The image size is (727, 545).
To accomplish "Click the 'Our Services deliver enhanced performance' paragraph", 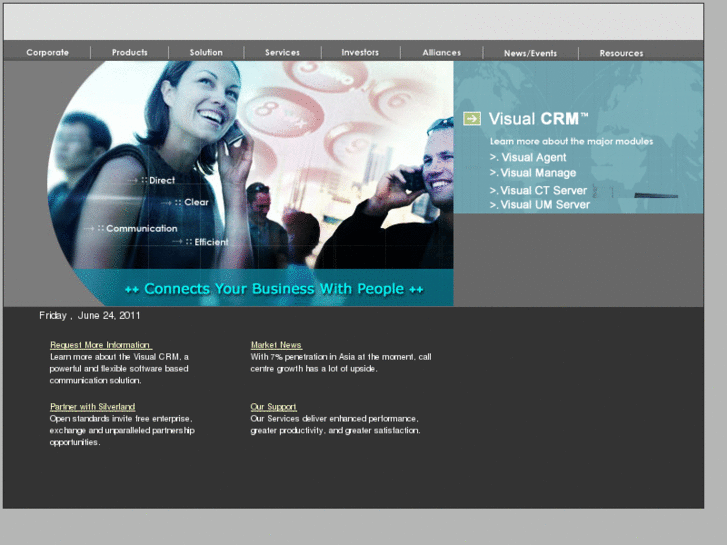I will (335, 424).
